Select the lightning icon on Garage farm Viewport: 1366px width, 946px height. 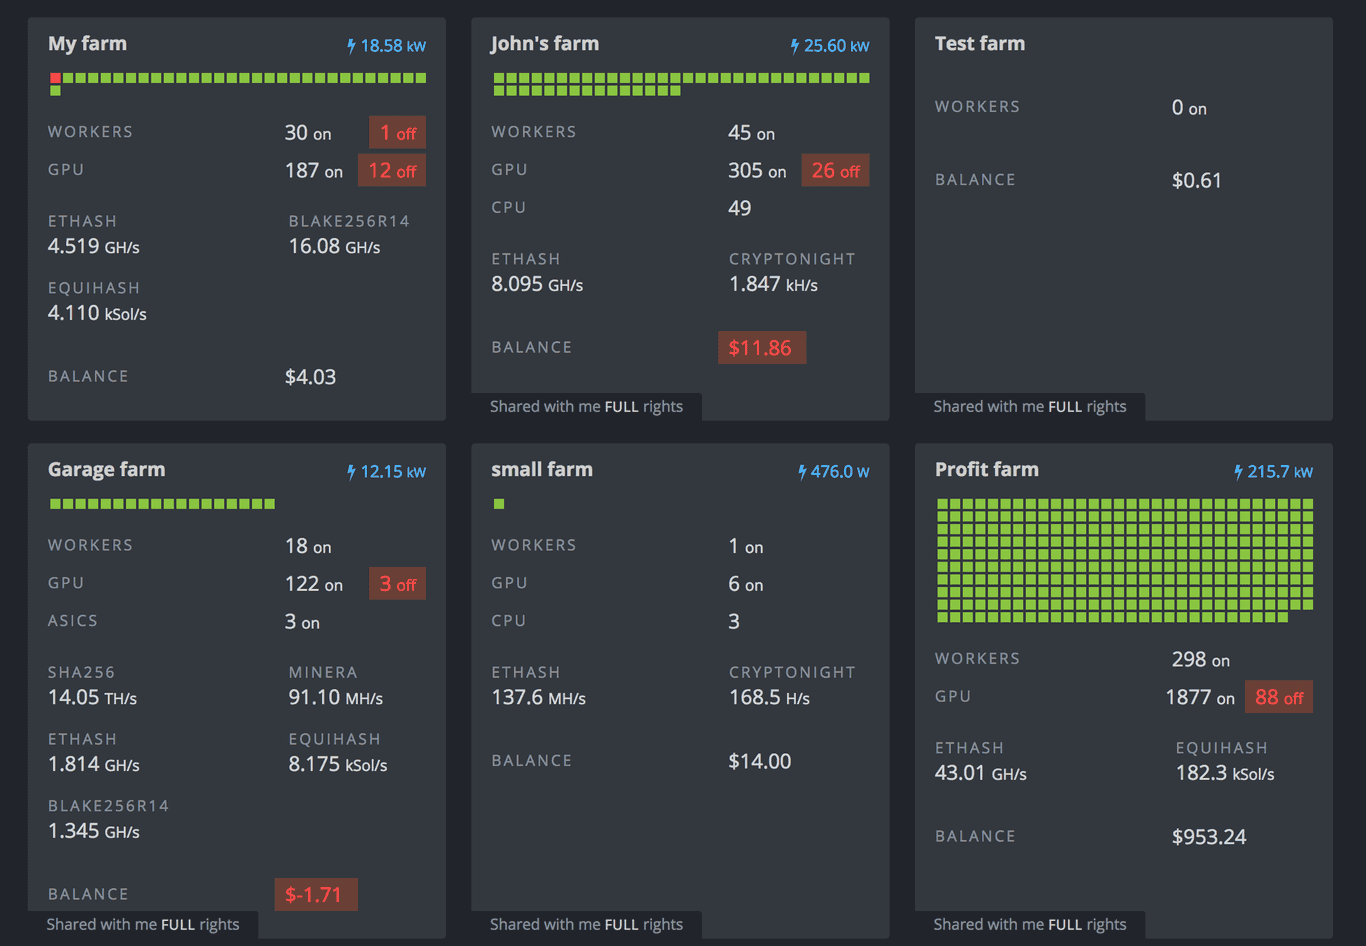click(351, 470)
